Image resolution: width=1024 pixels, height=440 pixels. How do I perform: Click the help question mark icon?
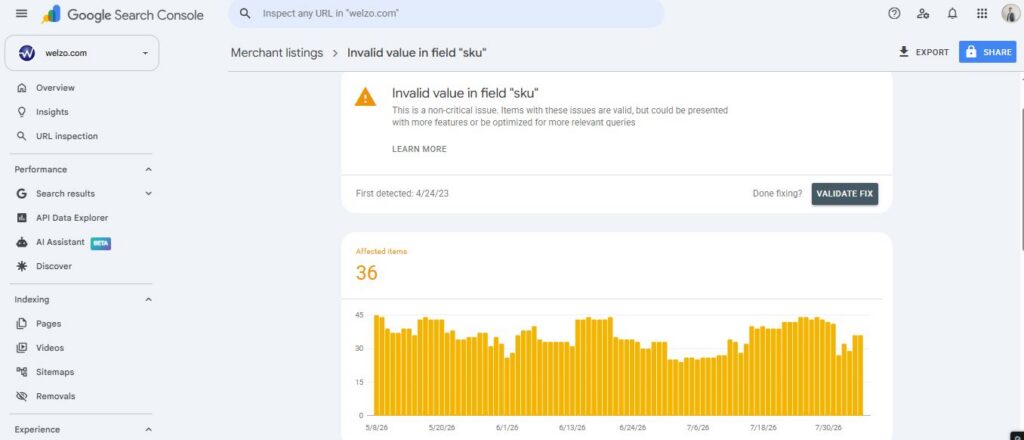click(895, 14)
